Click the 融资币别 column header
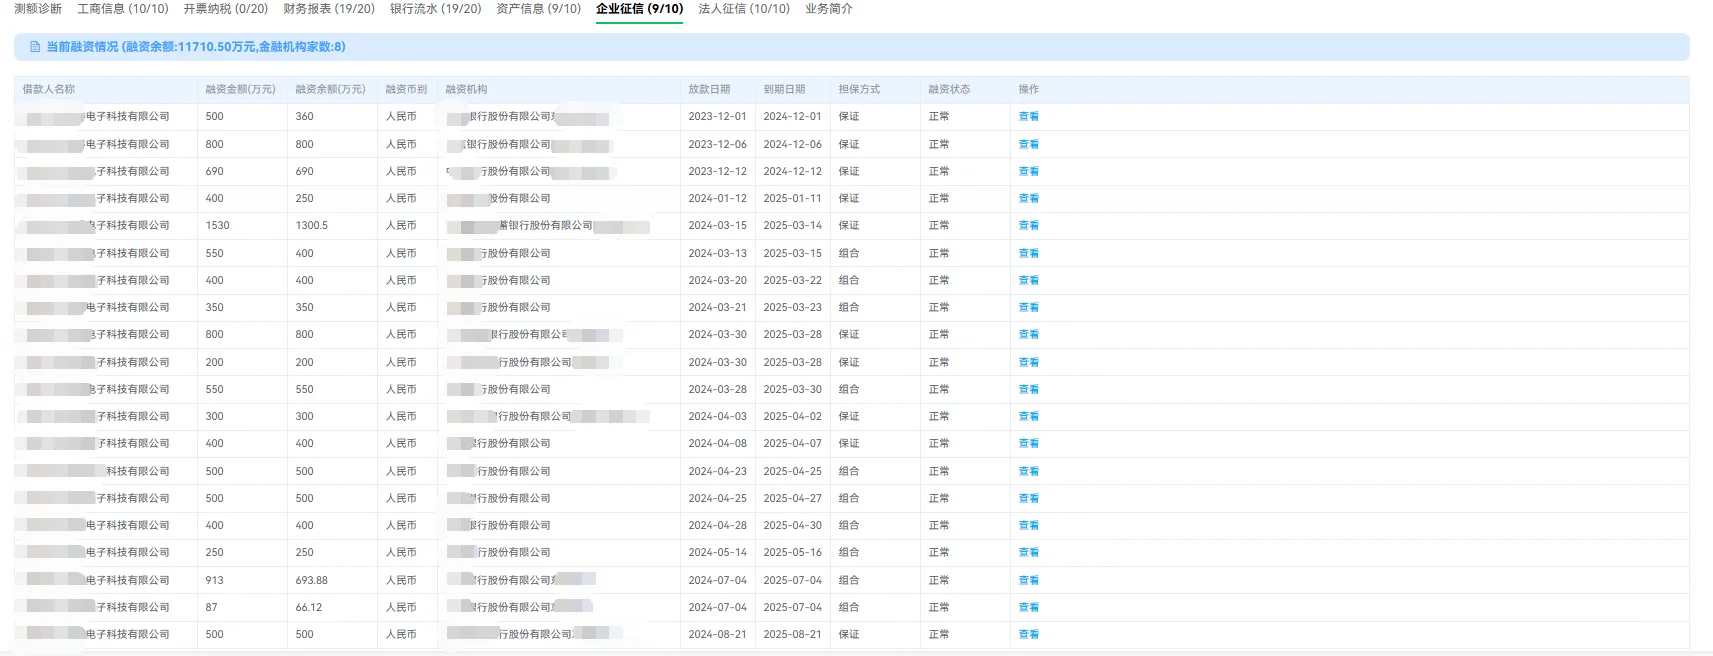 click(406, 89)
